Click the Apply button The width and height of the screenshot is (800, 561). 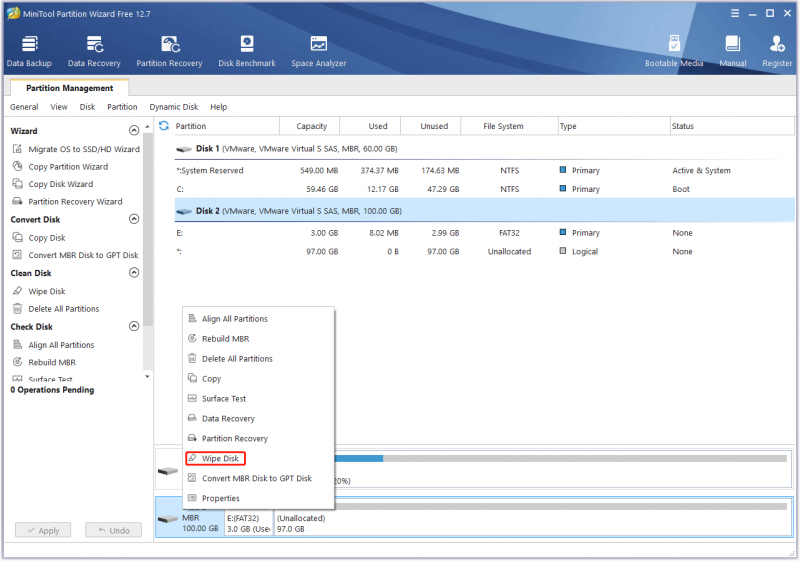tap(43, 530)
